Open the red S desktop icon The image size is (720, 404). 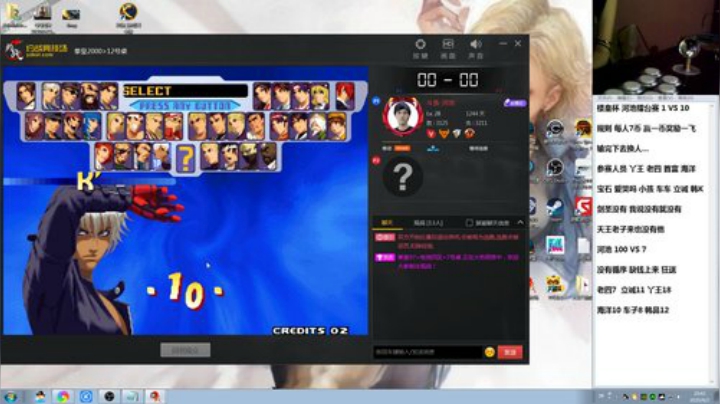coord(583,208)
